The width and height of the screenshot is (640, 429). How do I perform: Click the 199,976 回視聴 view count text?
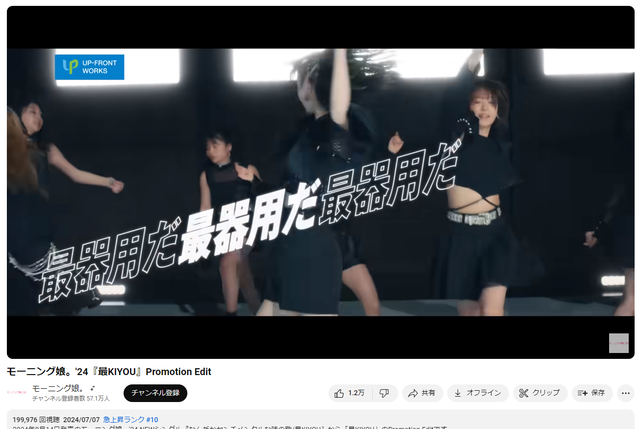[x=36, y=420]
